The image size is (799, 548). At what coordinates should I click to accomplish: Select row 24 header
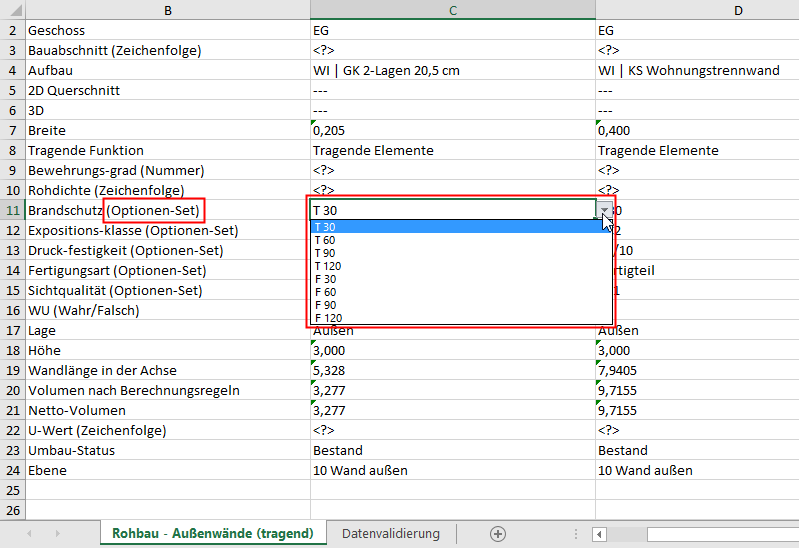(13, 471)
